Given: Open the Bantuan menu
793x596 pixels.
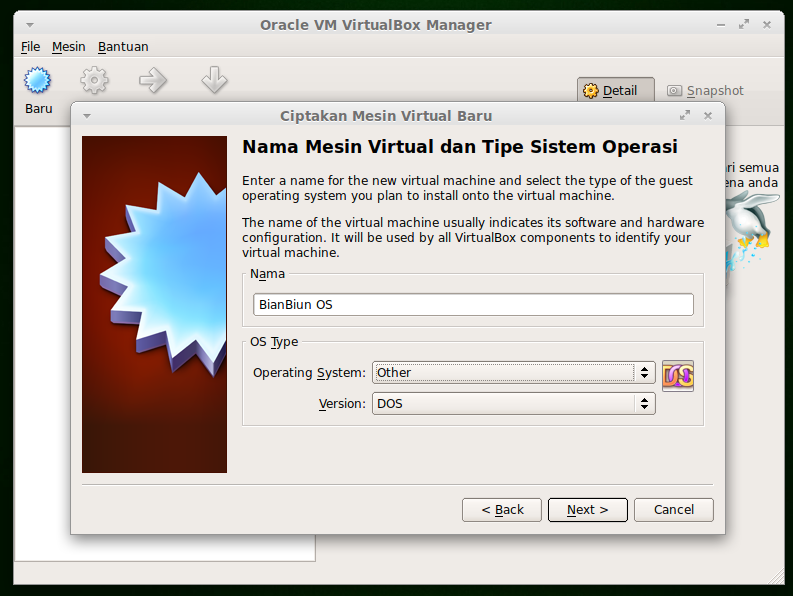Looking at the screenshot, I should pyautogui.click(x=123, y=47).
